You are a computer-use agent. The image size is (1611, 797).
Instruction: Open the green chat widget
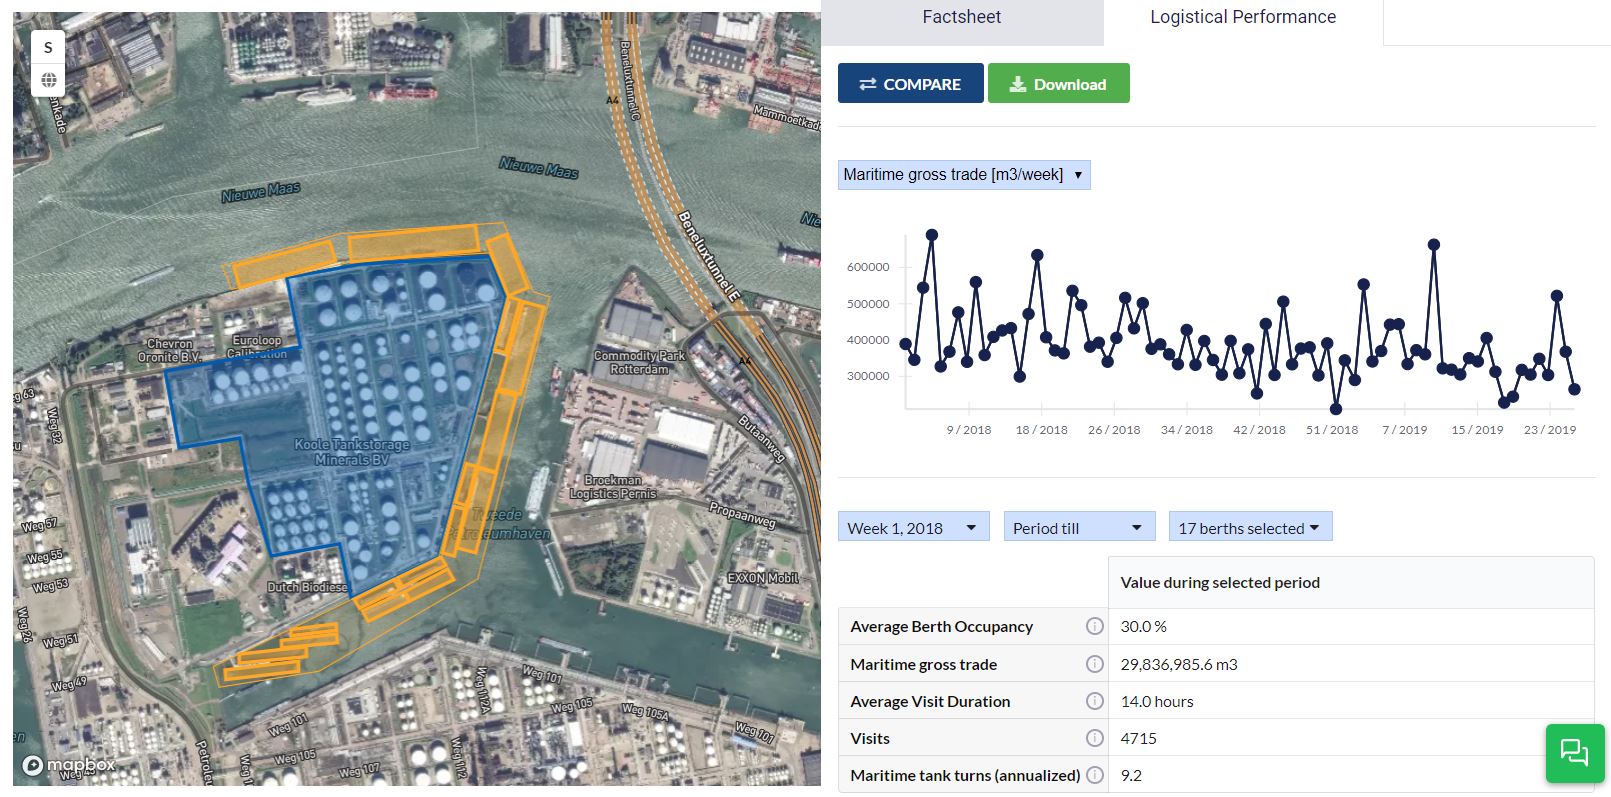coord(1574,752)
